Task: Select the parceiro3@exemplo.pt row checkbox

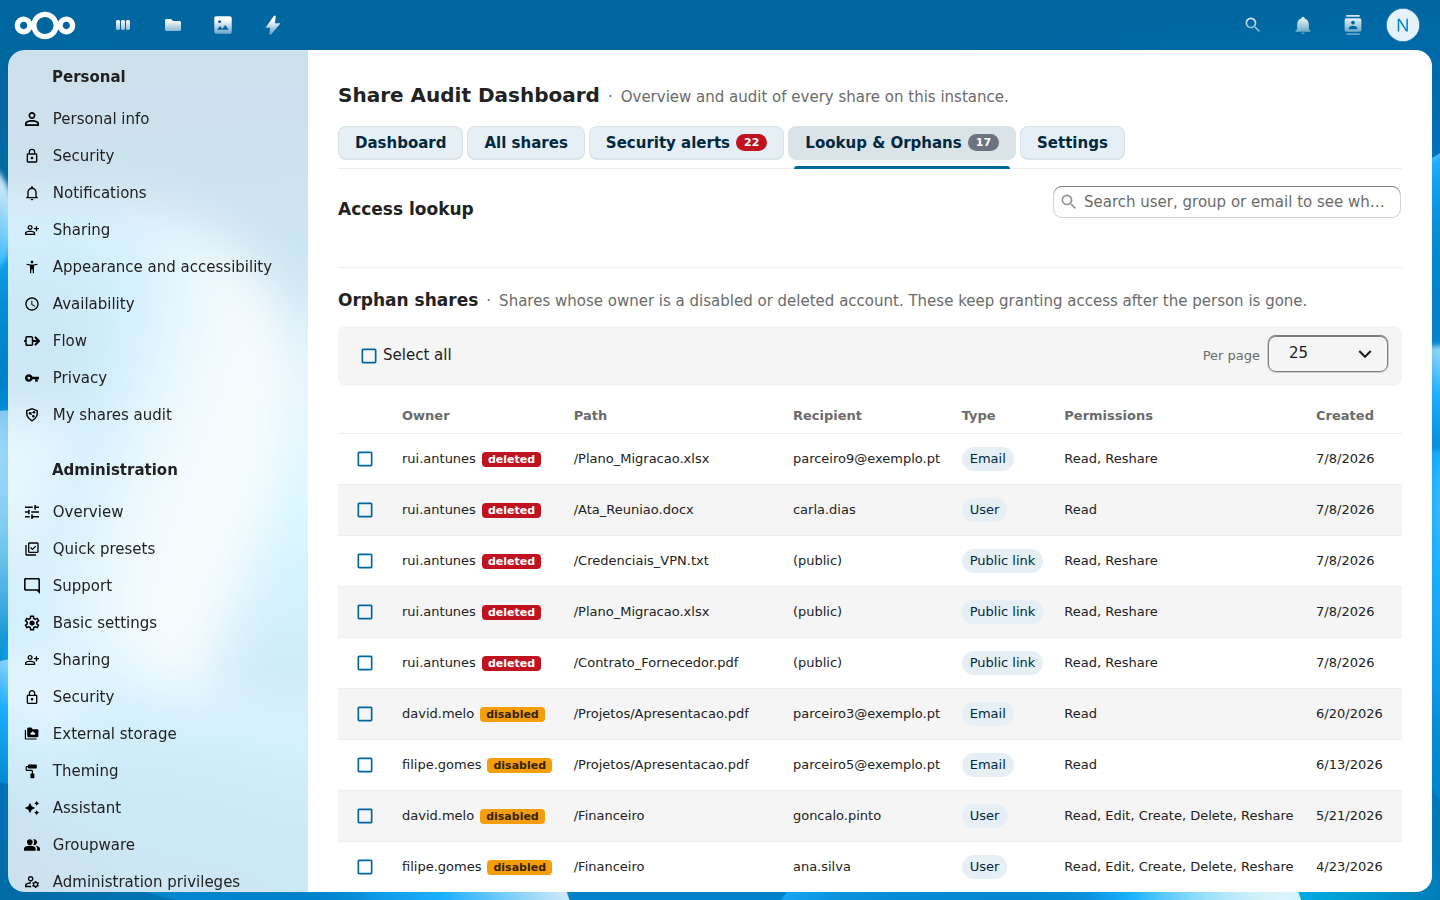Action: (365, 714)
